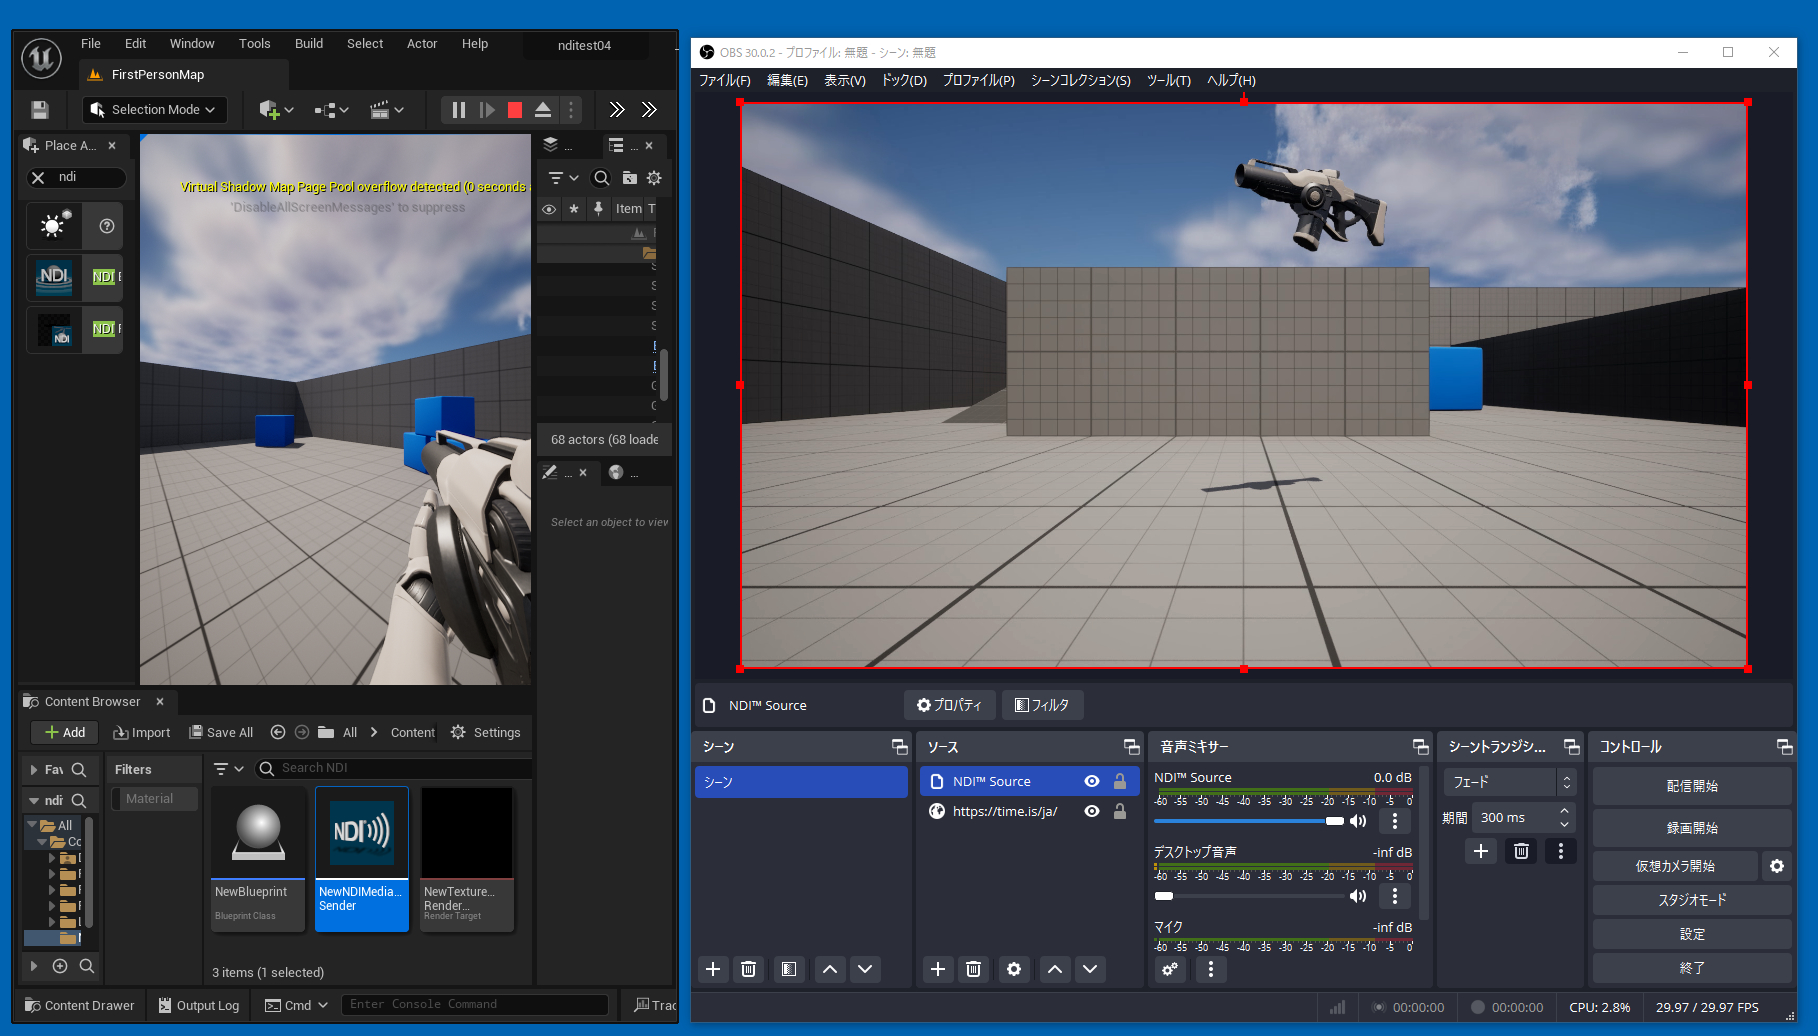Mute the NDI Source audio channel
The image size is (1818, 1036).
(1358, 821)
